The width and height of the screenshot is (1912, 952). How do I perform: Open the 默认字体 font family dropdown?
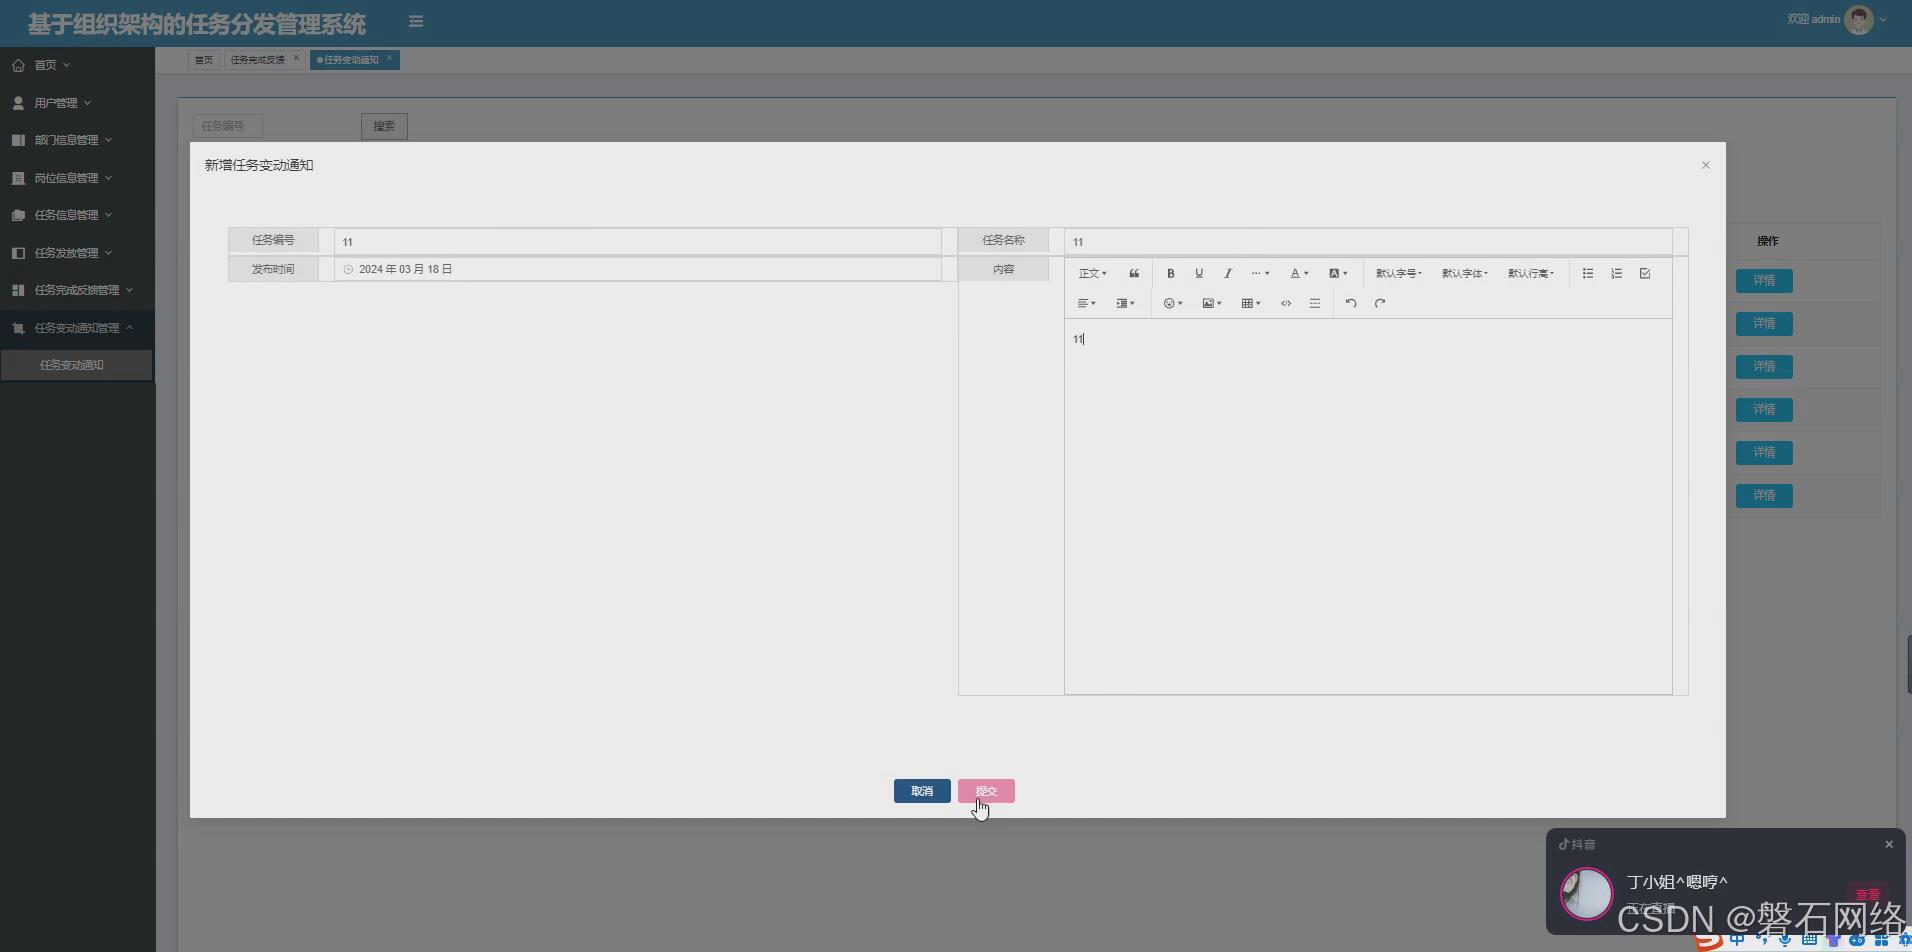click(1464, 273)
